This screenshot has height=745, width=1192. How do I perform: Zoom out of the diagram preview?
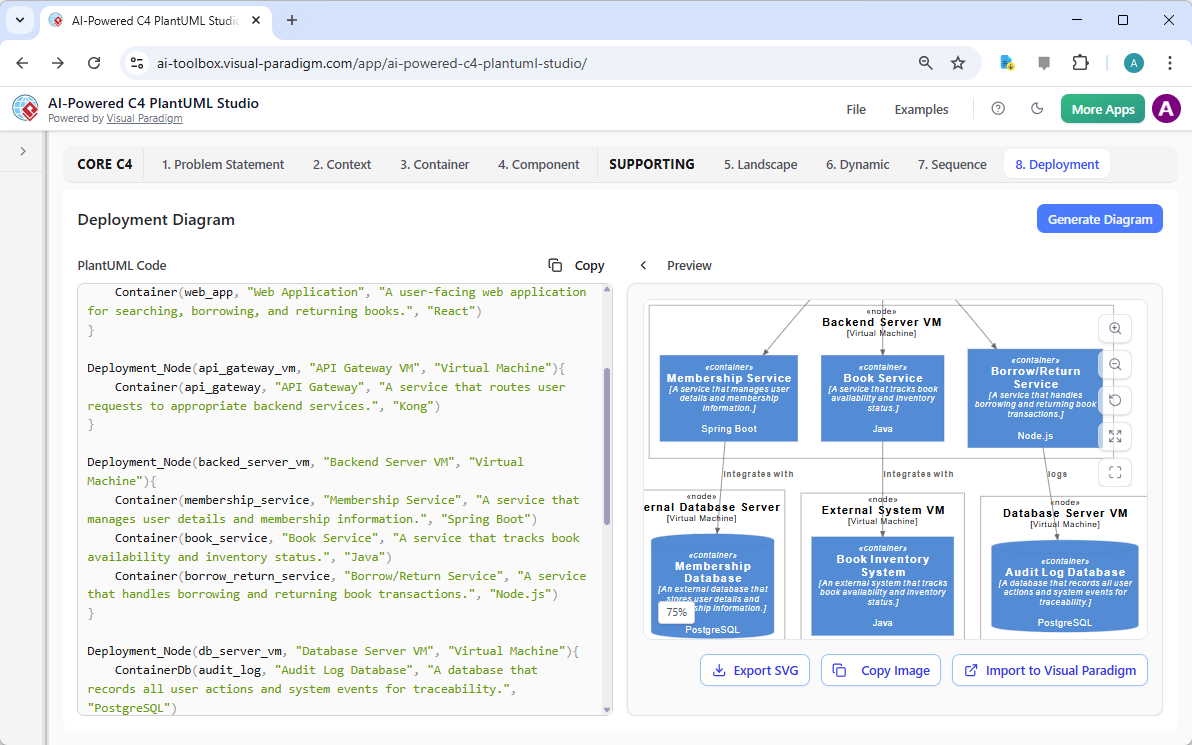[x=1114, y=364]
